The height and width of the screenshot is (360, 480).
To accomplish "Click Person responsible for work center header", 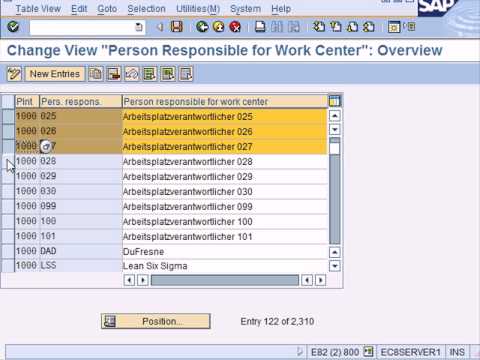I will [x=225, y=102].
